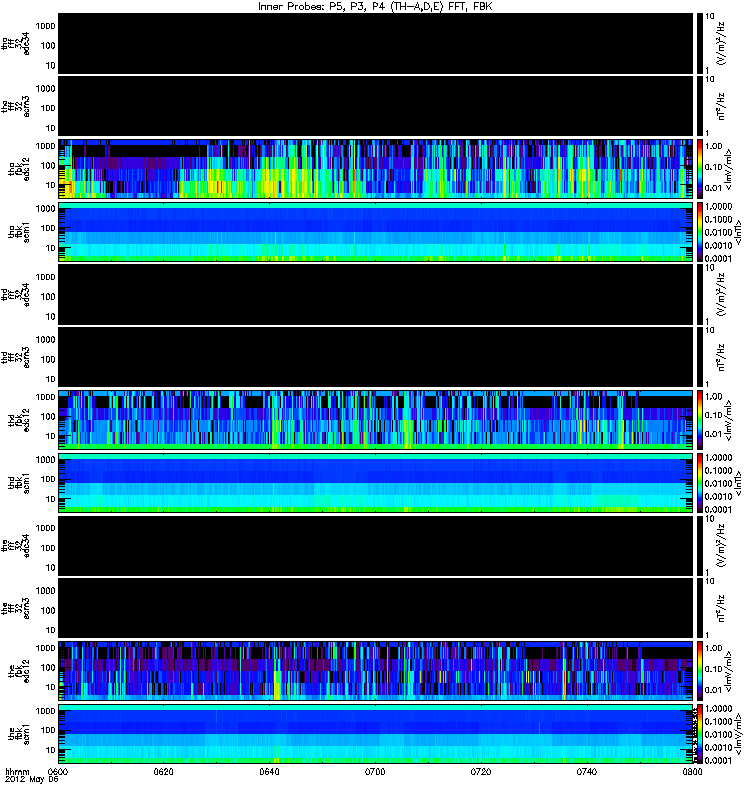Click the thd fbk scm1 color bar
The height and width of the screenshot is (800, 750).
click(700, 483)
